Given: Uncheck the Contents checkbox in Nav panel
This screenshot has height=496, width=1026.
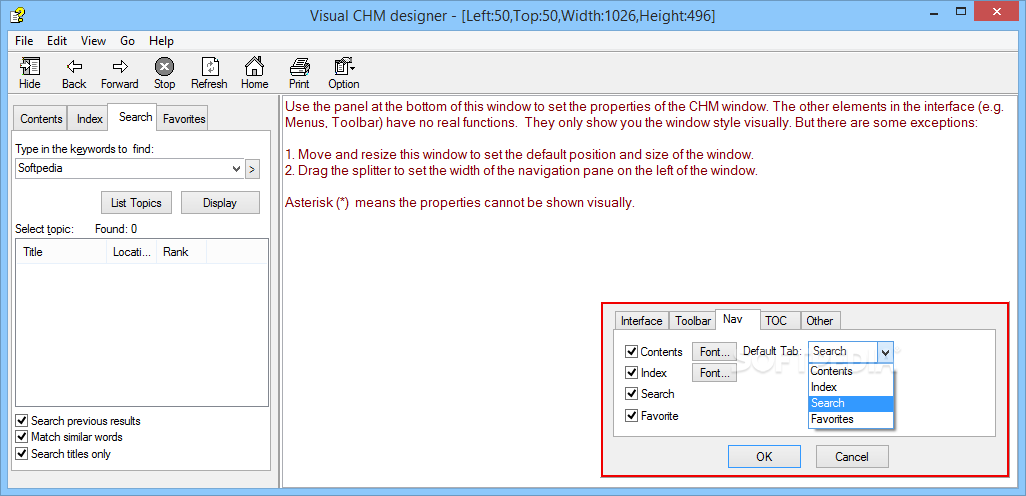Looking at the screenshot, I should click(631, 352).
